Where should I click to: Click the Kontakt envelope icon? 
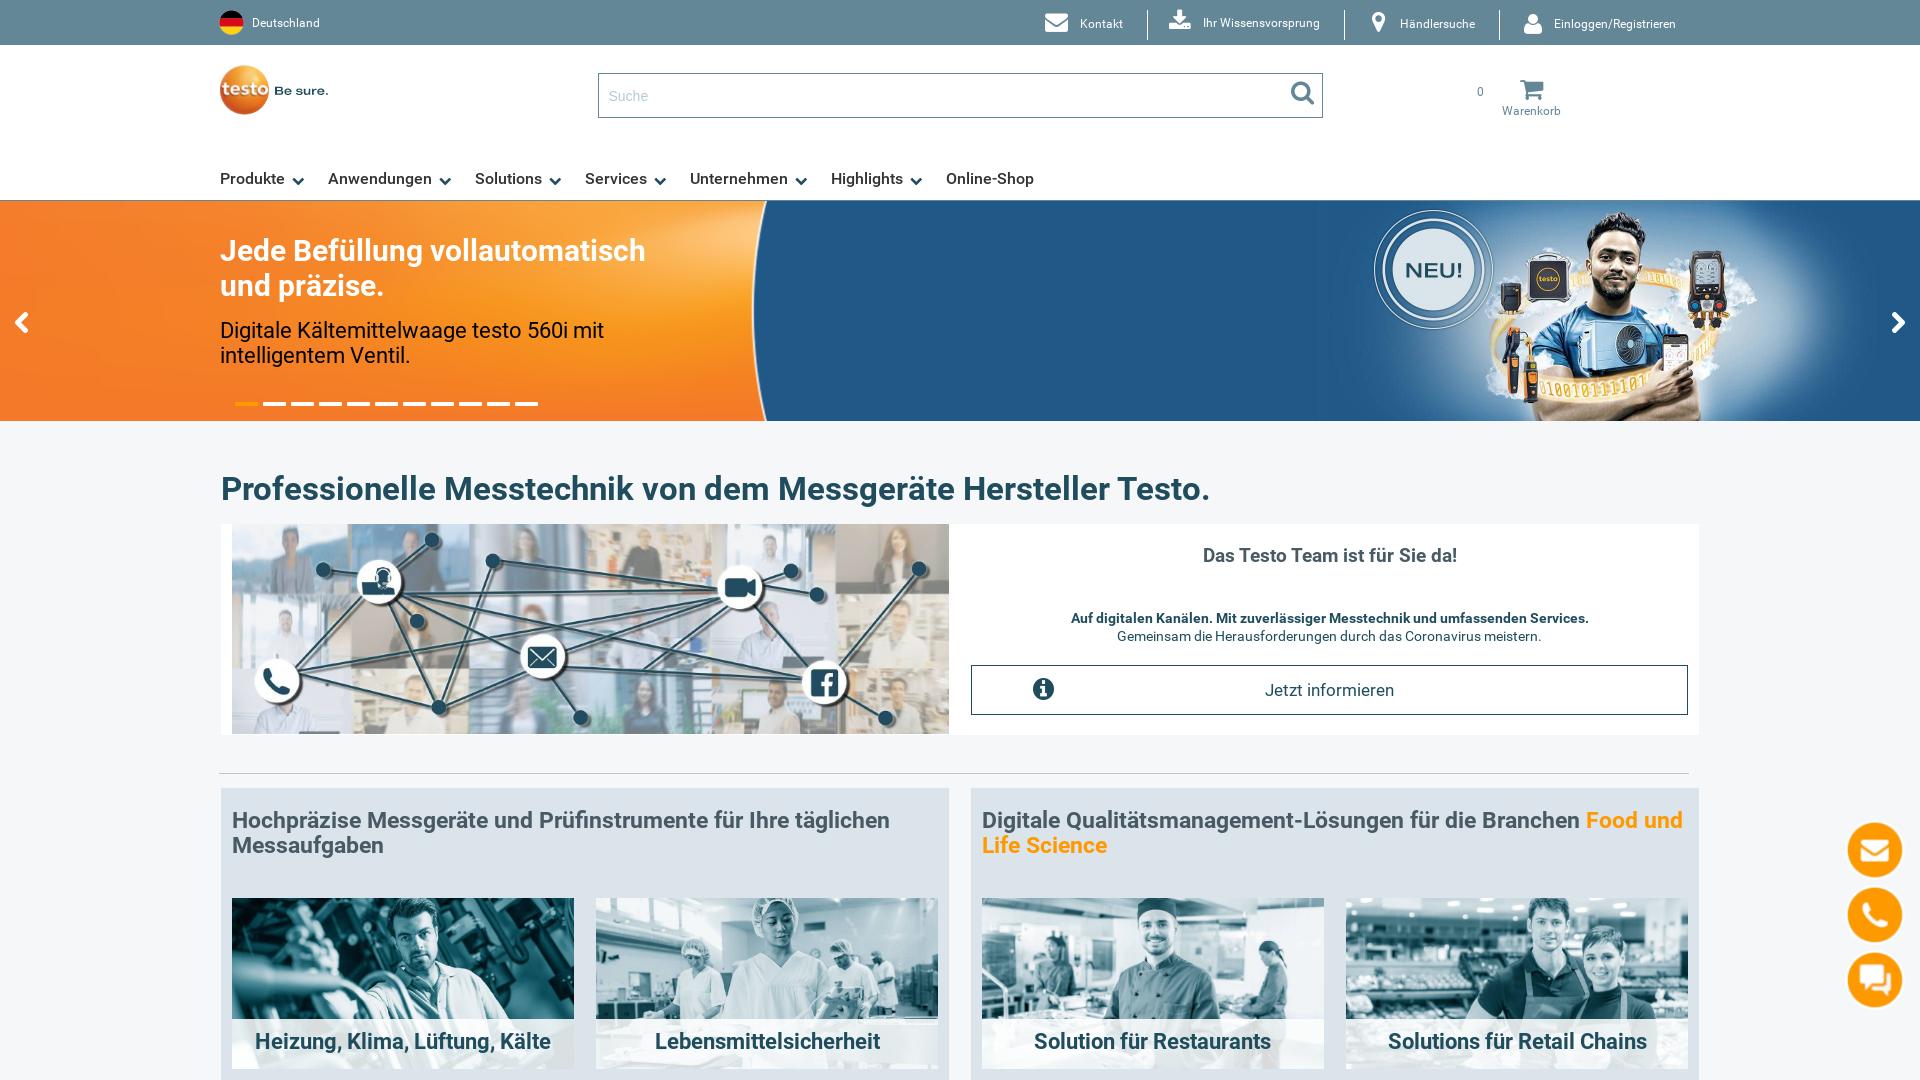click(1057, 22)
